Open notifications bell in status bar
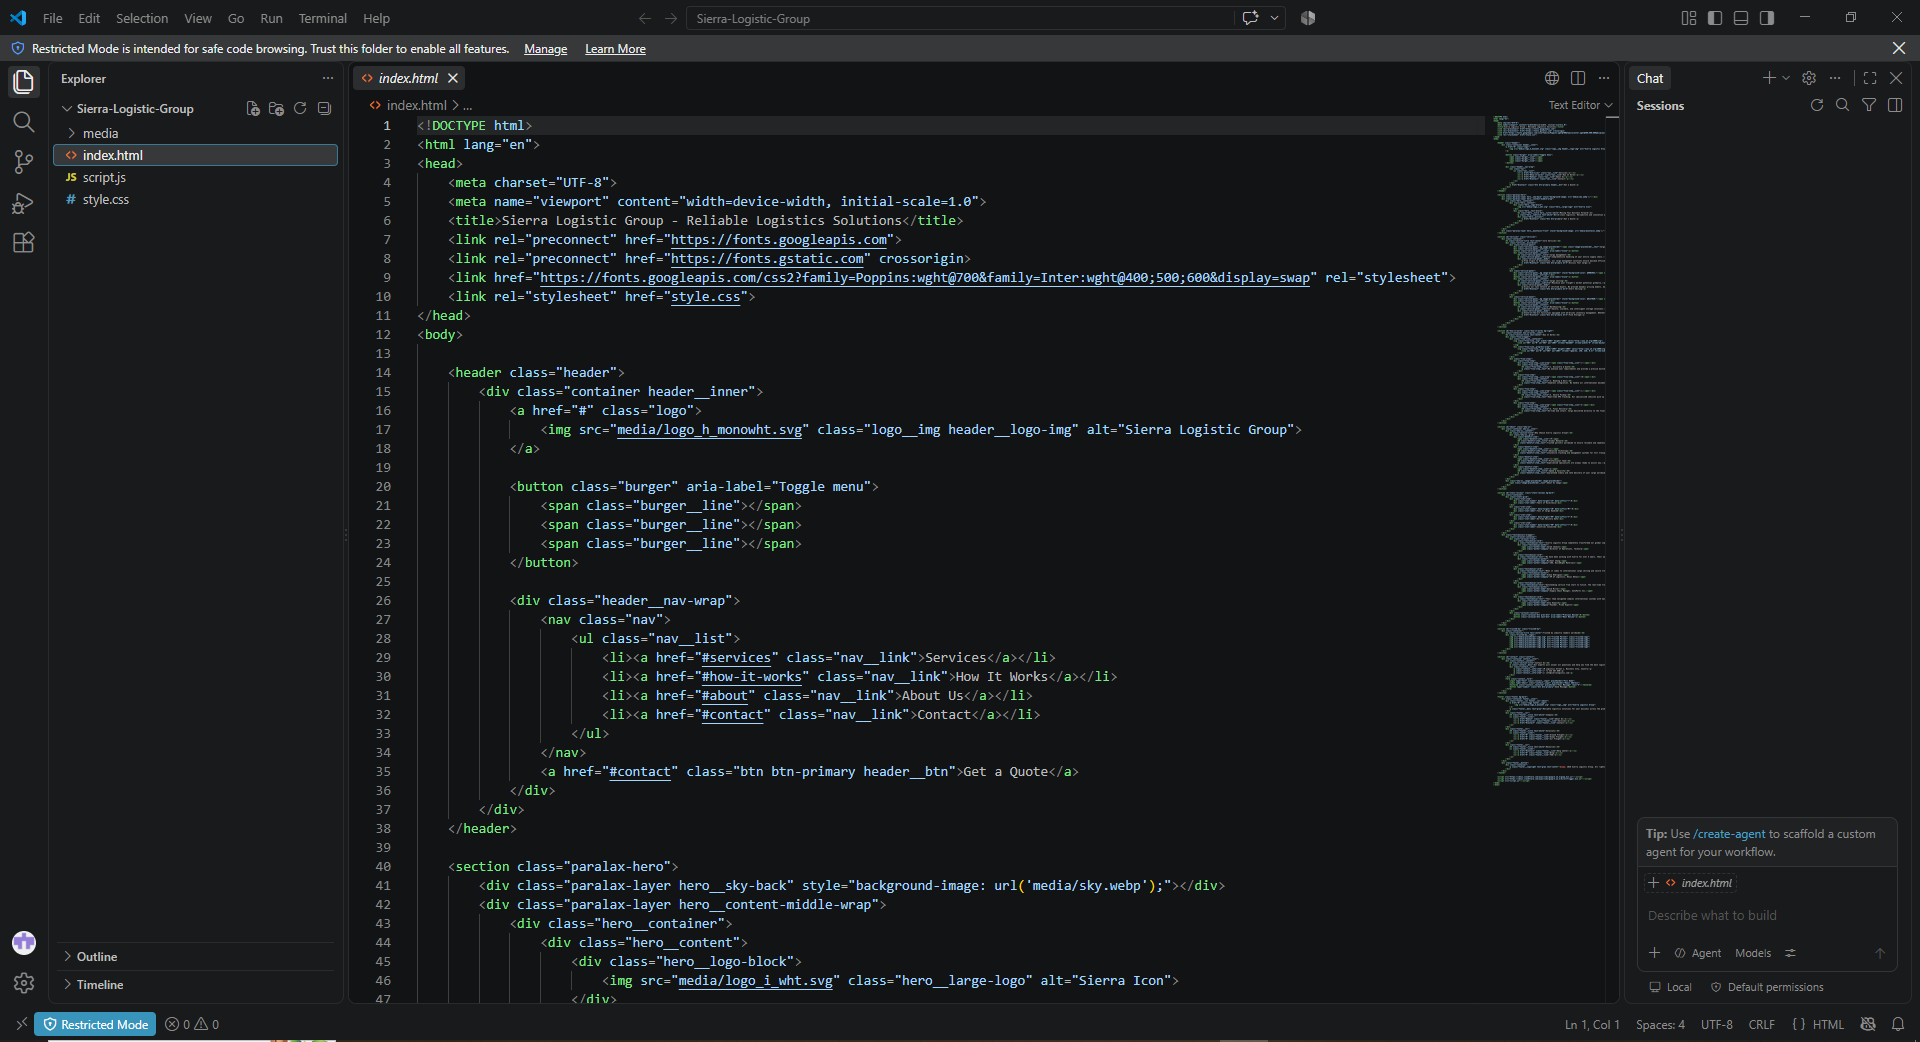 (1898, 1024)
